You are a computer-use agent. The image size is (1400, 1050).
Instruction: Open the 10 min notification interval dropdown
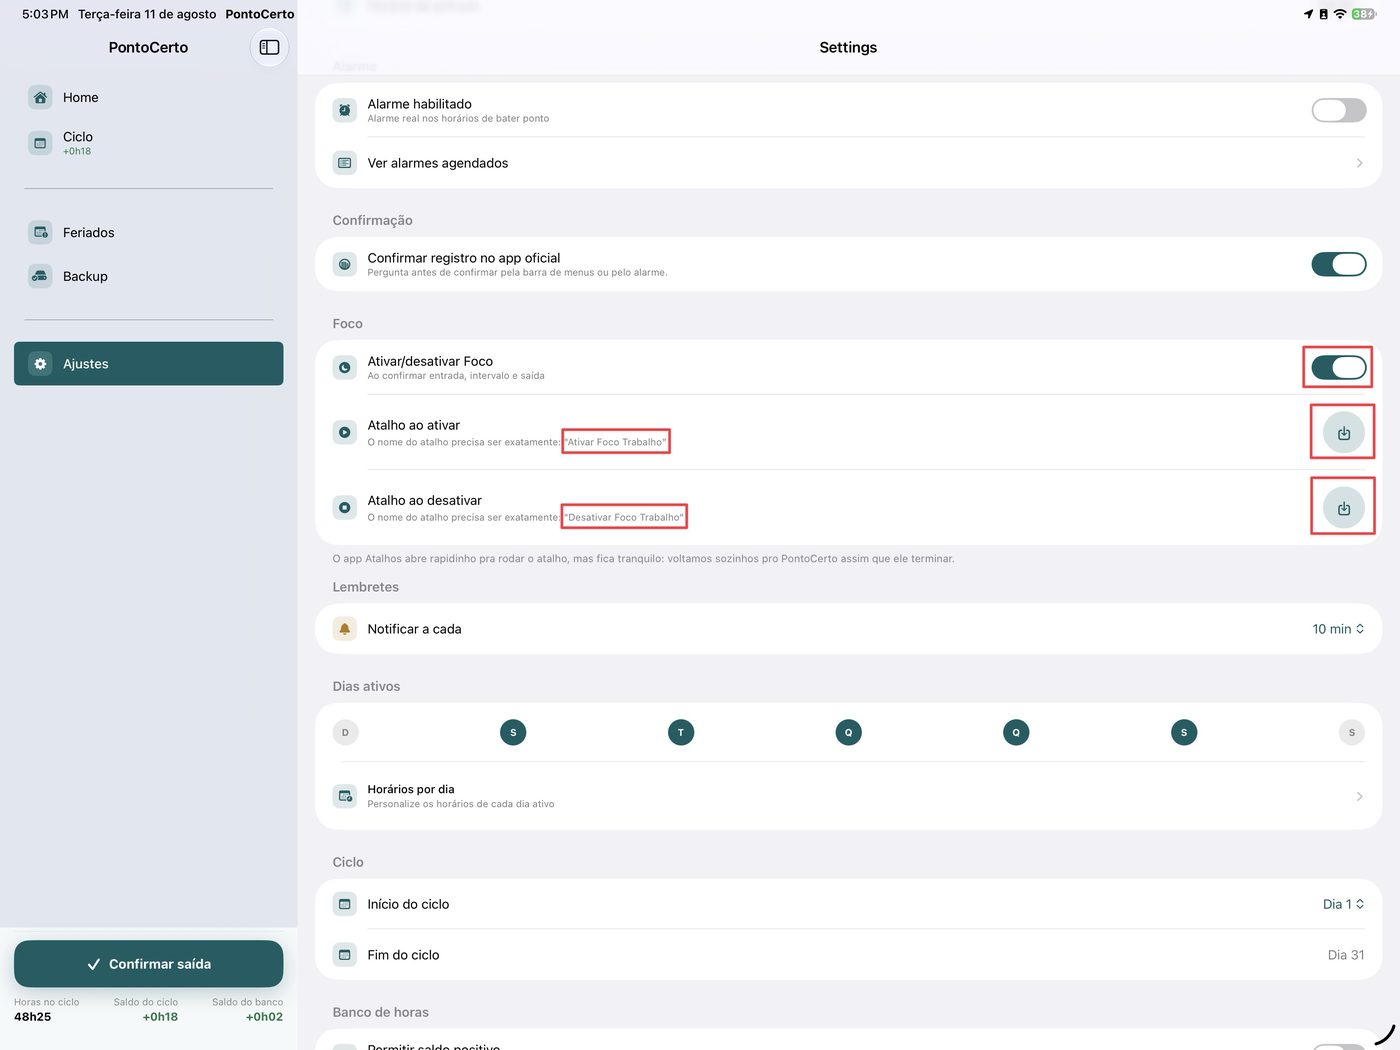pos(1338,629)
